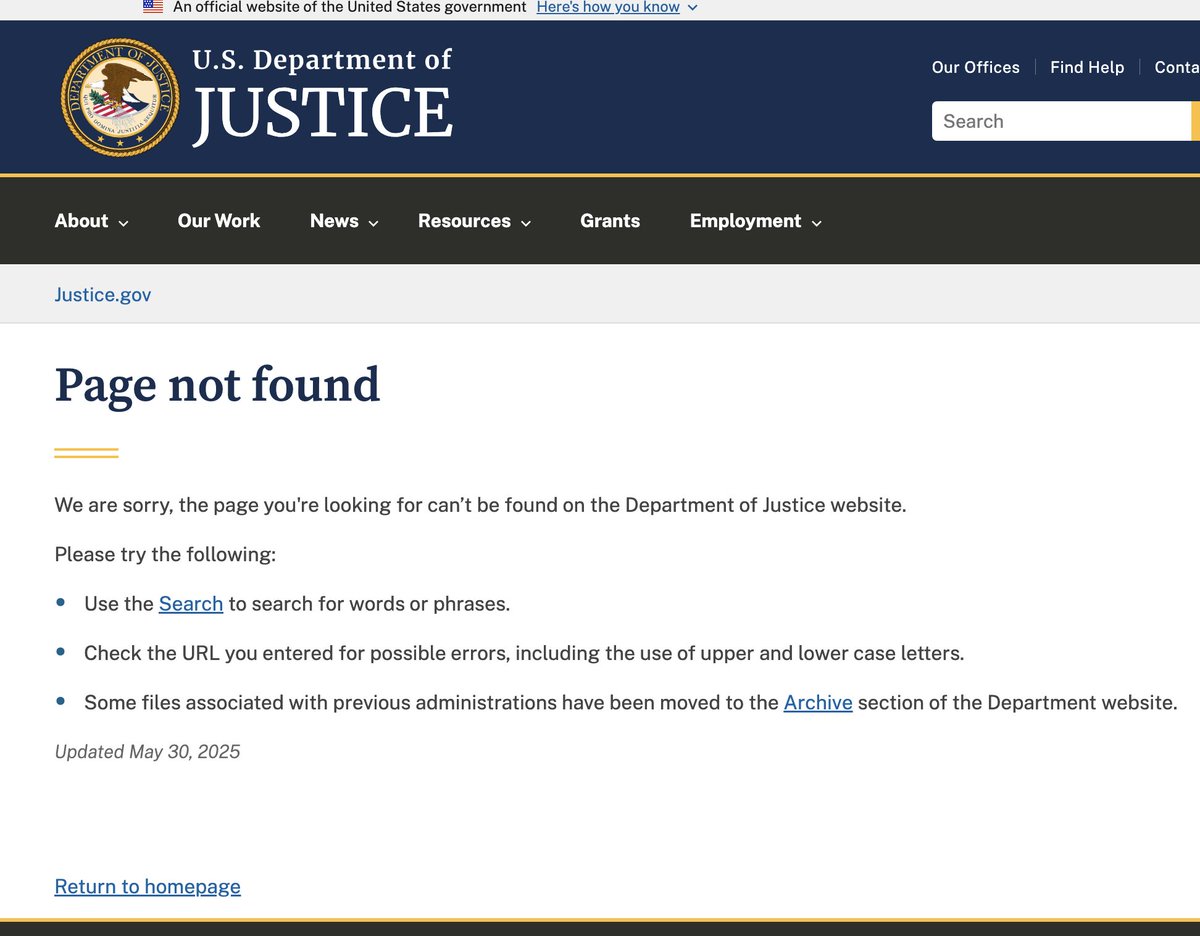Open the Find Help page
The height and width of the screenshot is (936, 1200).
pos(1087,67)
